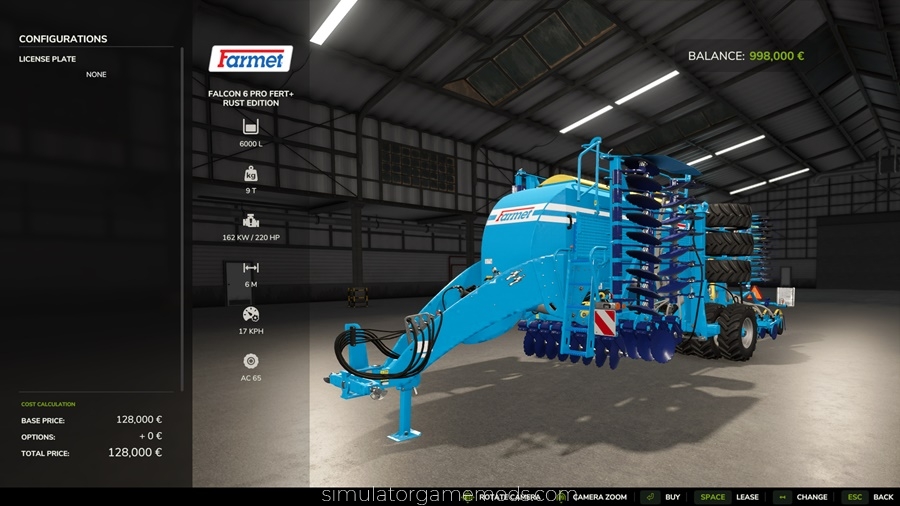Click the Enter key icon beside BUY
900x506 pixels.
pos(650,497)
